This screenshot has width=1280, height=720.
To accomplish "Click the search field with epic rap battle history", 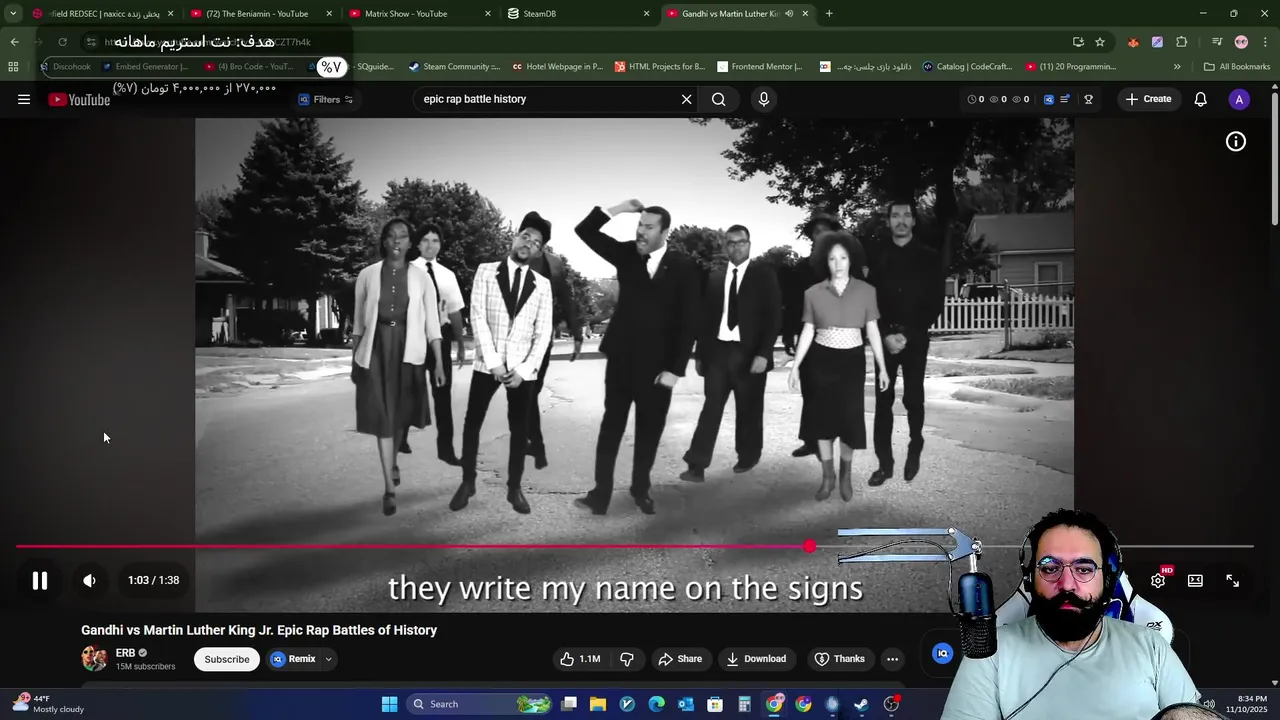I will (545, 99).
